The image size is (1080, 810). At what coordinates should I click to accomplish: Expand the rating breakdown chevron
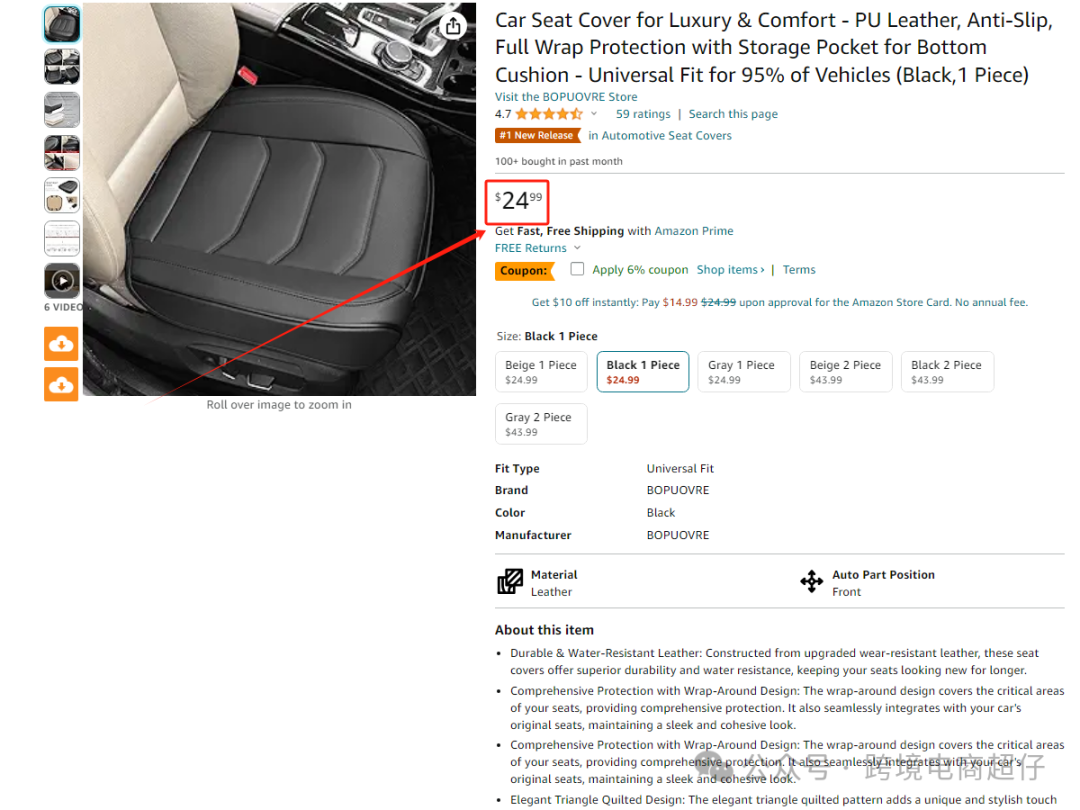click(x=594, y=114)
